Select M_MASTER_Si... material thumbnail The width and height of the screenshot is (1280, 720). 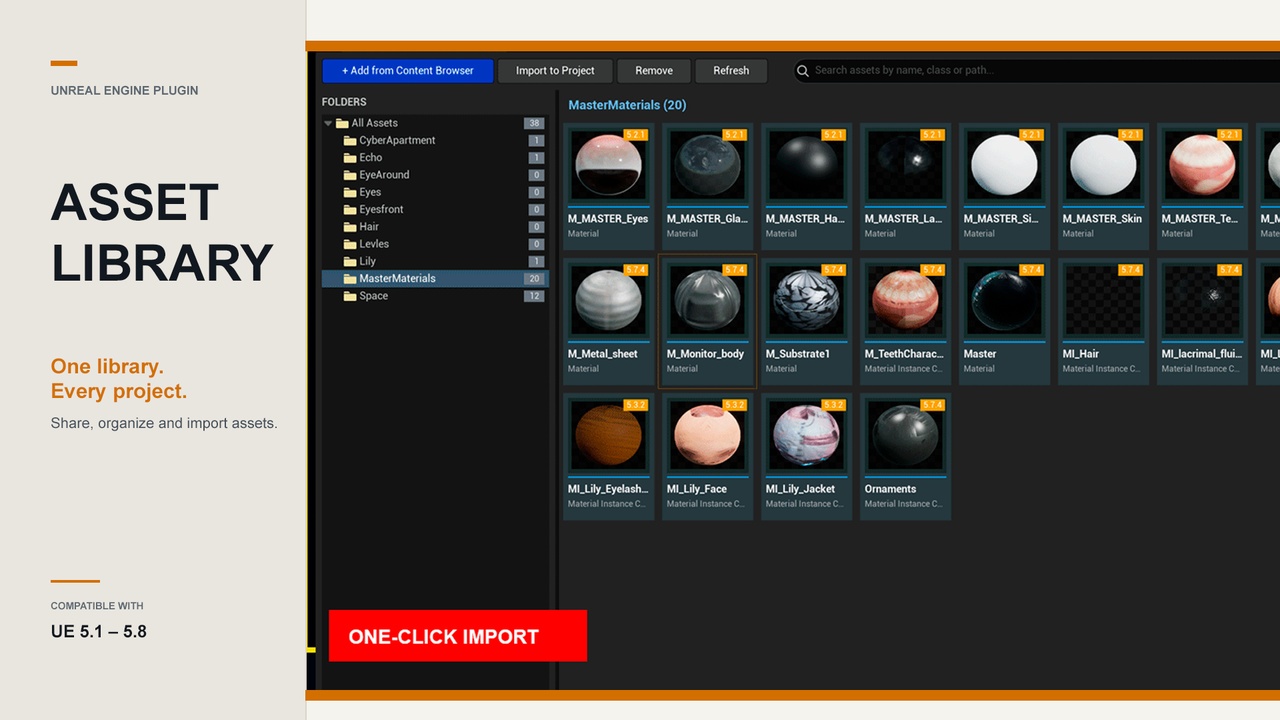point(1004,165)
